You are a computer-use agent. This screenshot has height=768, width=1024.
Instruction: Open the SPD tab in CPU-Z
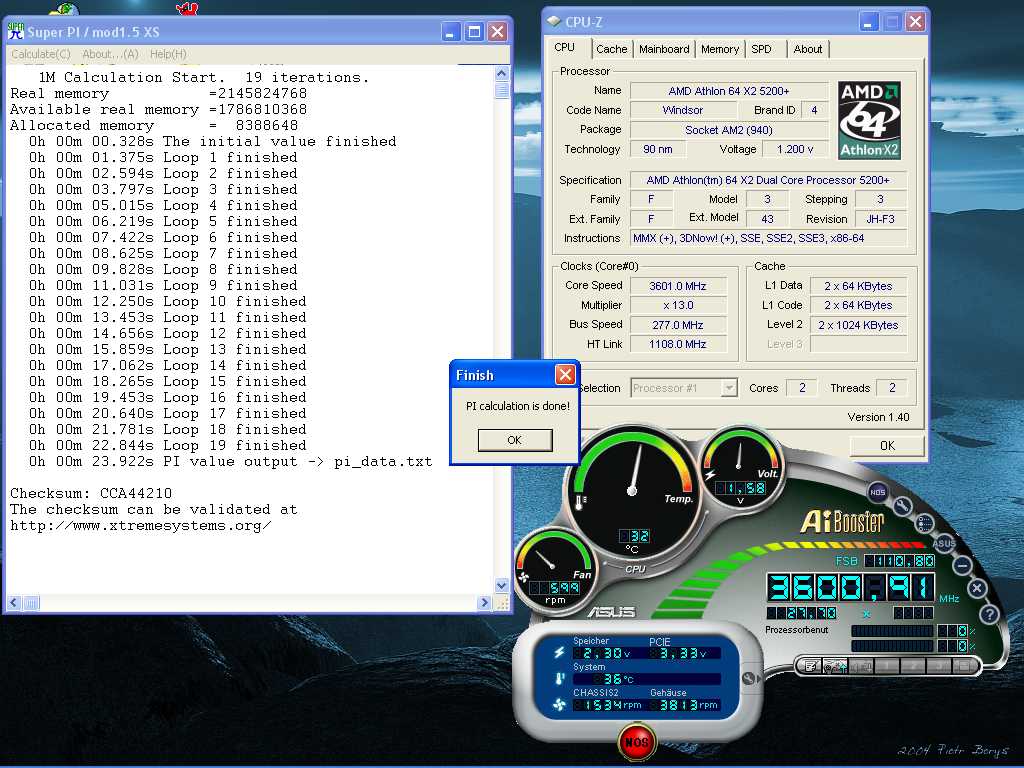[x=761, y=49]
